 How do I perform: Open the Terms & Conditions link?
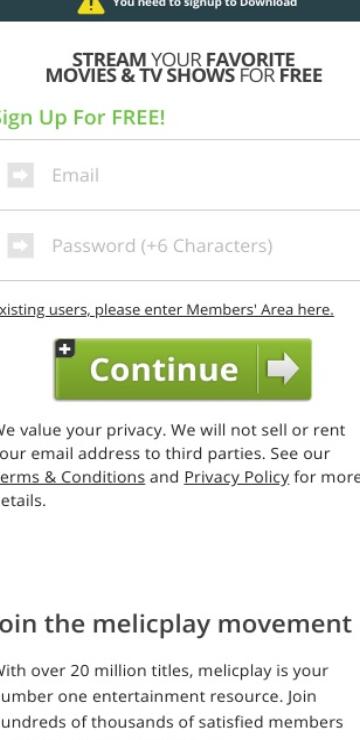(72, 477)
